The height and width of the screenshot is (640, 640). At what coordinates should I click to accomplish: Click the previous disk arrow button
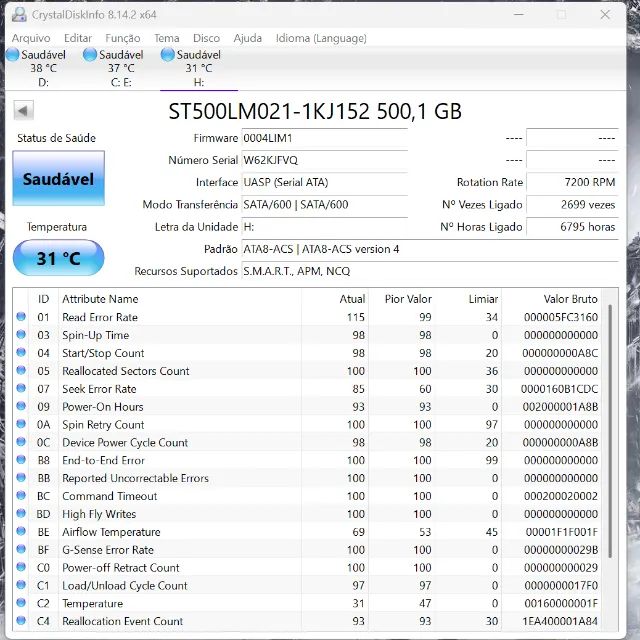click(x=23, y=110)
